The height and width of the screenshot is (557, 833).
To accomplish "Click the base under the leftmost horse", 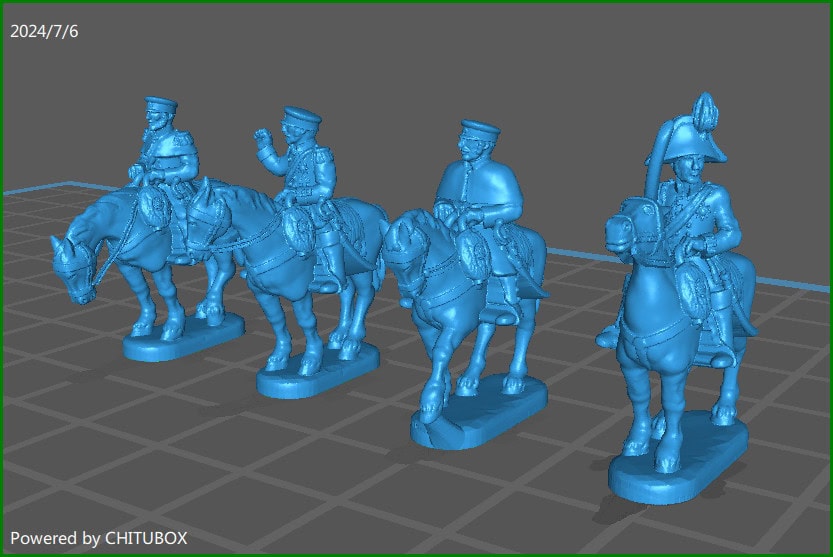I will (x=183, y=338).
